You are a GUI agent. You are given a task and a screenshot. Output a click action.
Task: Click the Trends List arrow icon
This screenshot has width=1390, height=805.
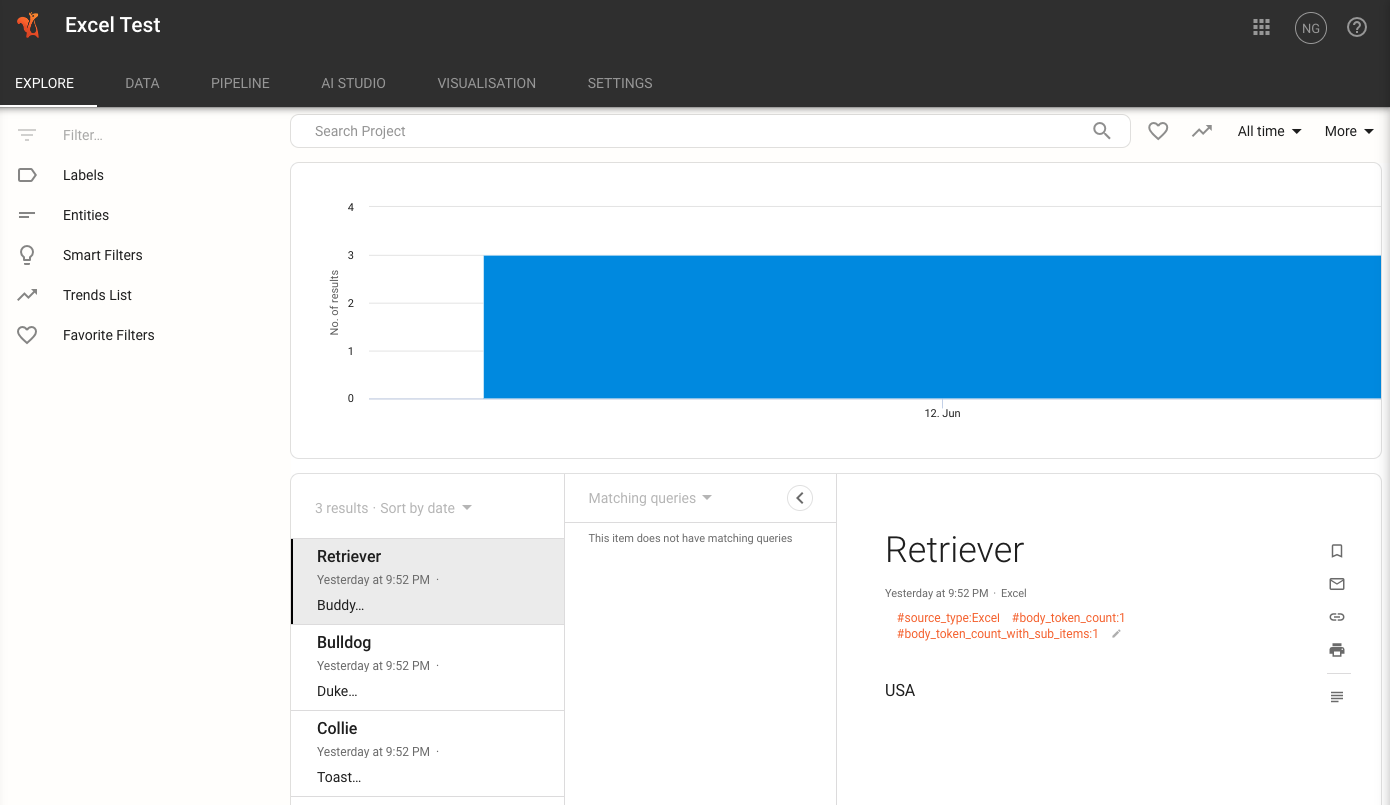pyautogui.click(x=27, y=295)
